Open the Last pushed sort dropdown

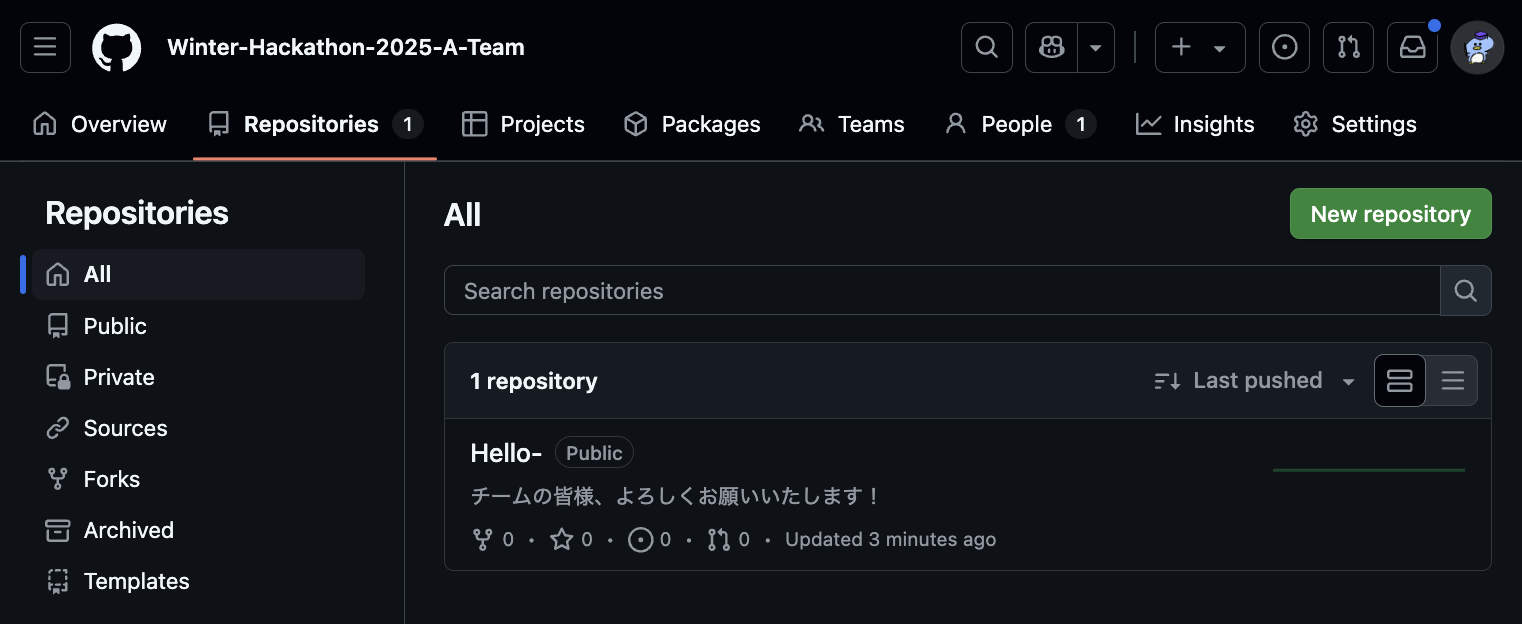[1254, 380]
